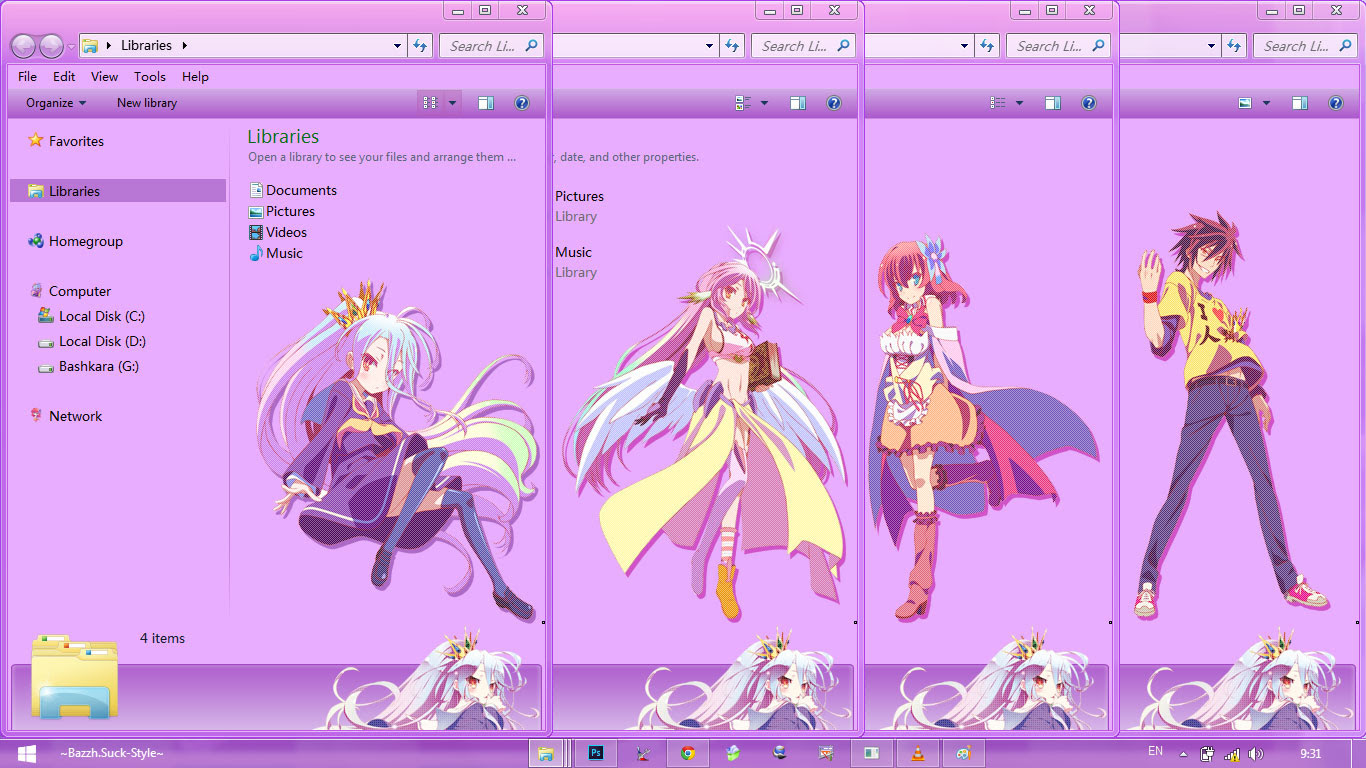Viewport: 1366px width, 768px height.
Task: Click the Music Library tile in the tiles-view window
Action: coord(576,262)
